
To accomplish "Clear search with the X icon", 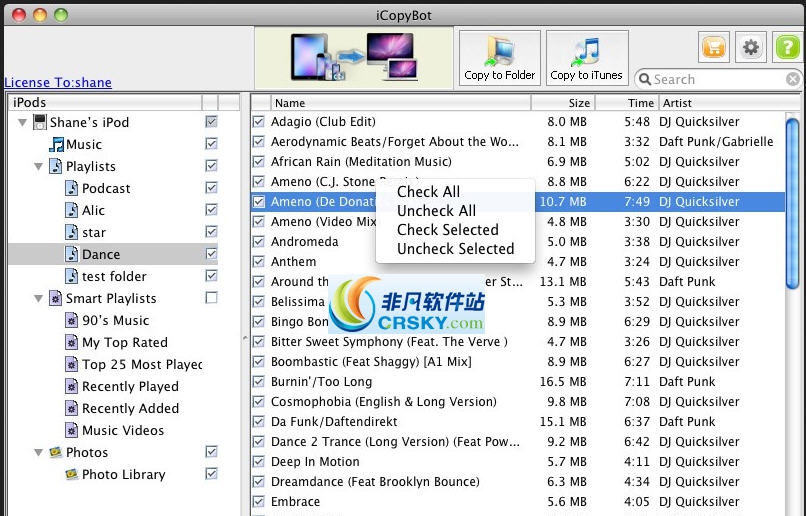I will 793,79.
